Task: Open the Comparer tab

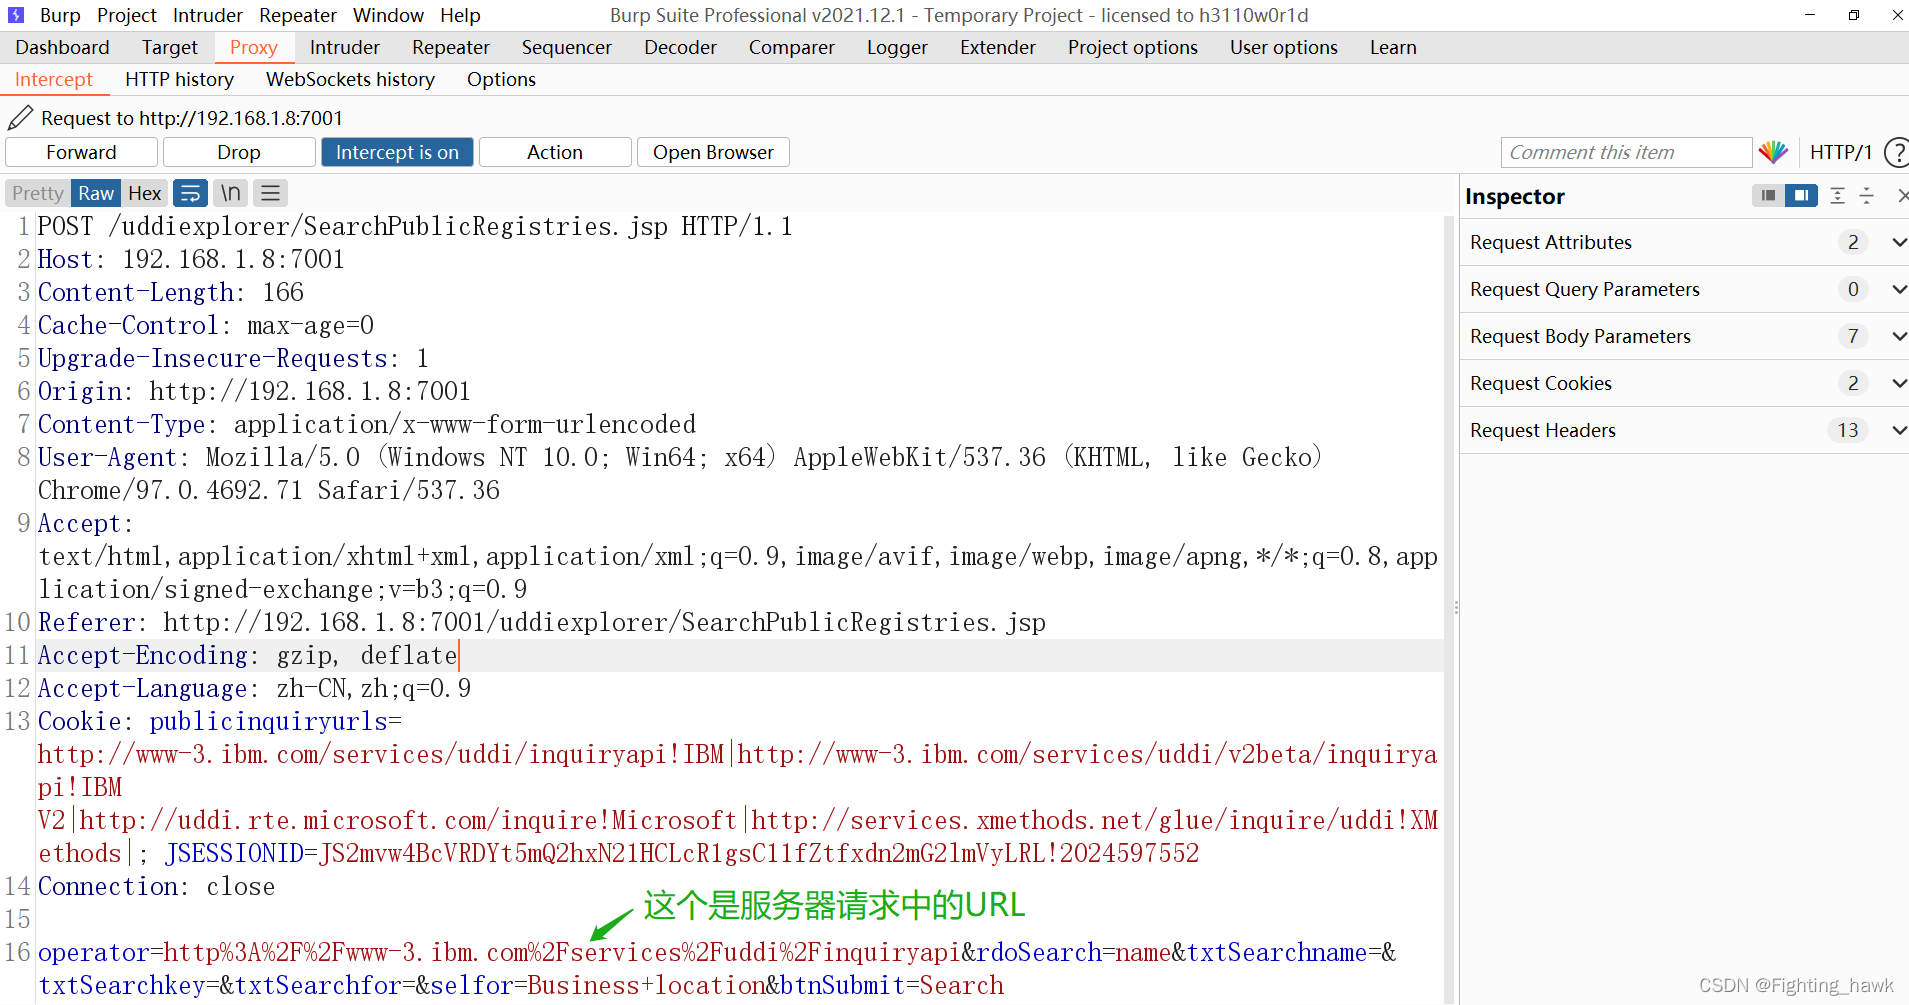Action: click(x=792, y=47)
